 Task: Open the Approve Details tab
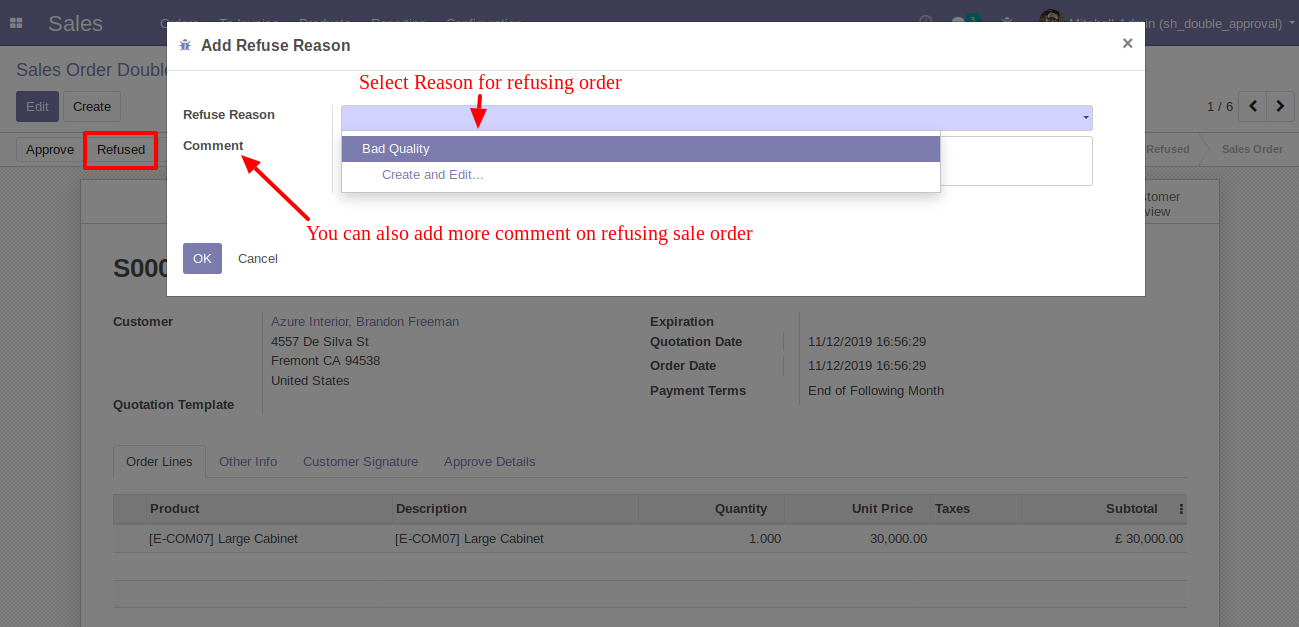[489, 462]
